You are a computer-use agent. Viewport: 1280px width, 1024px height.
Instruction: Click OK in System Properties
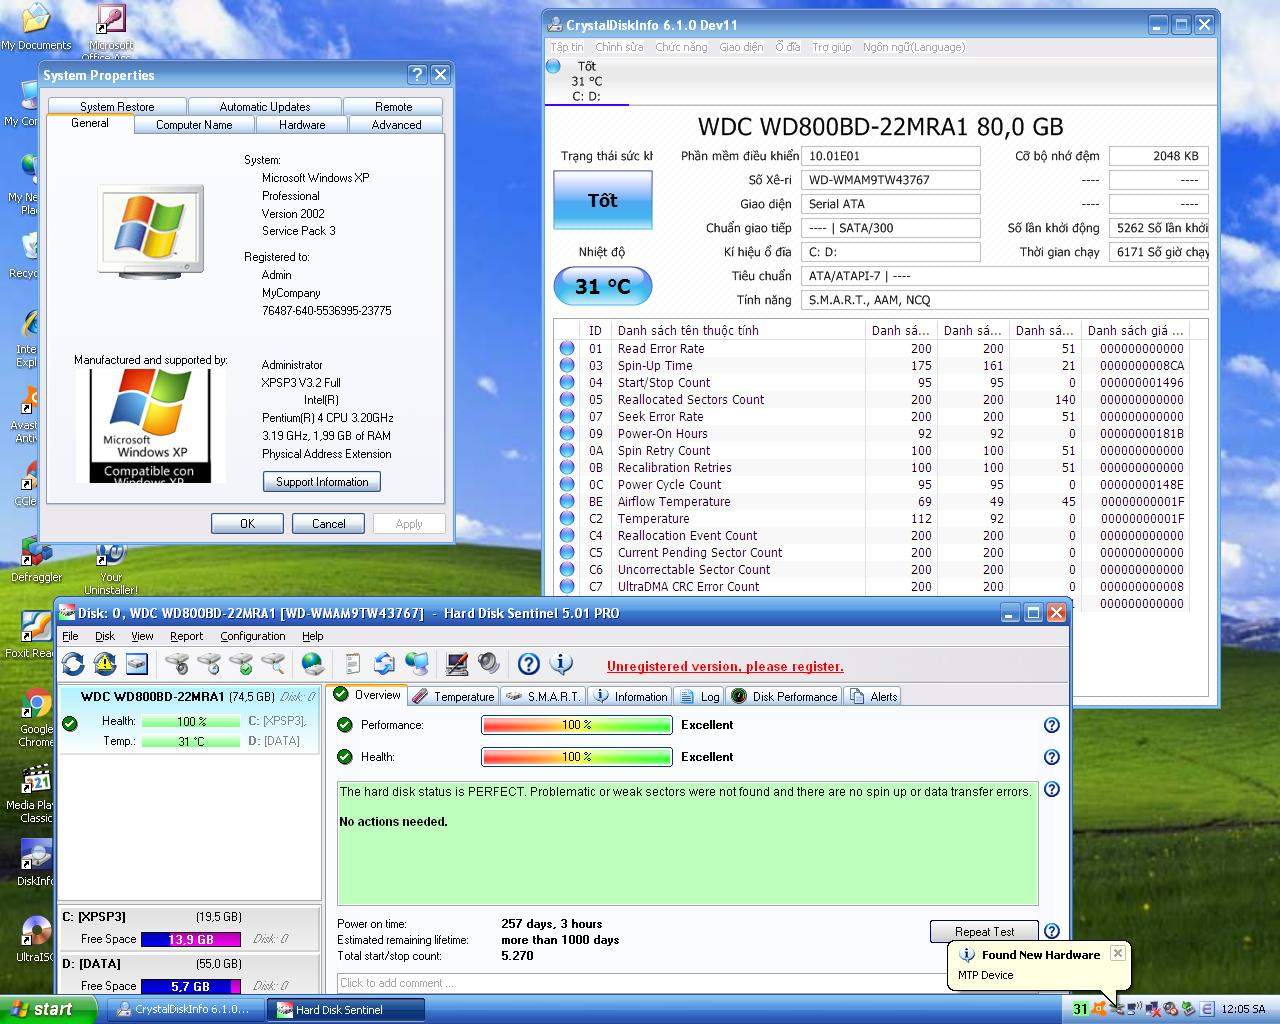pos(247,523)
